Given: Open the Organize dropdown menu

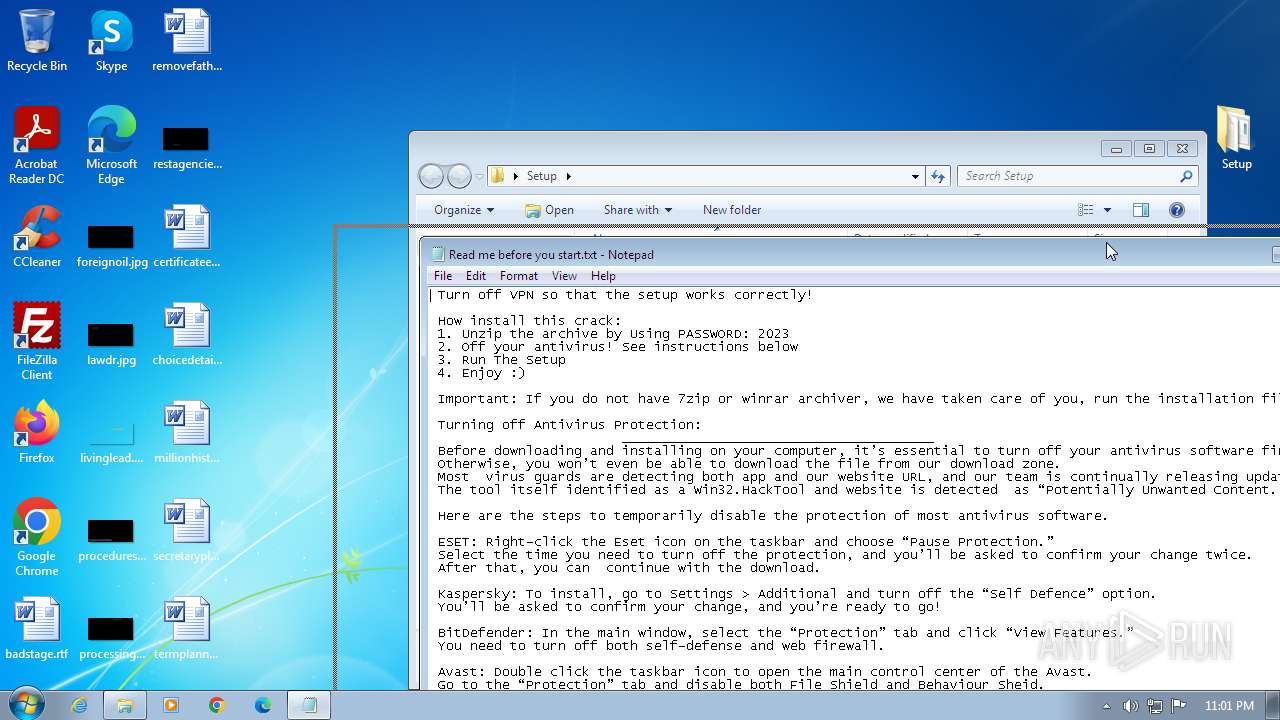Looking at the screenshot, I should point(464,210).
